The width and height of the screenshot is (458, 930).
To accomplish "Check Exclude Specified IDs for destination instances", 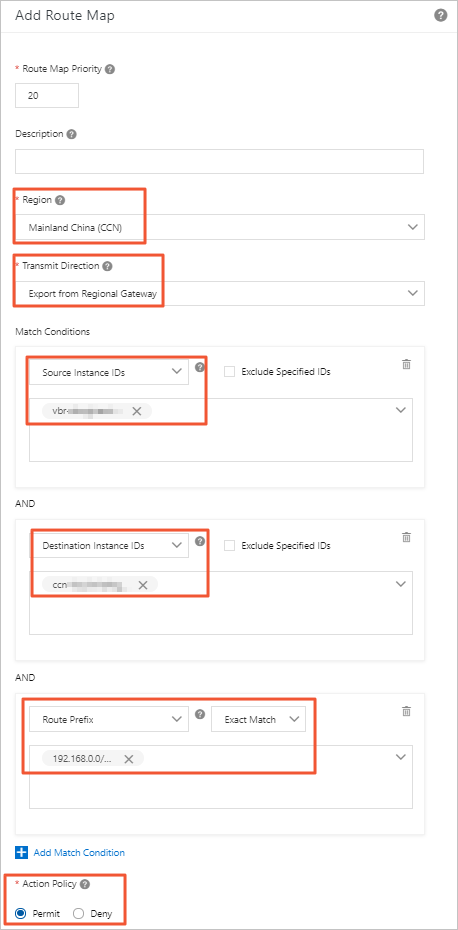I will click(x=230, y=545).
